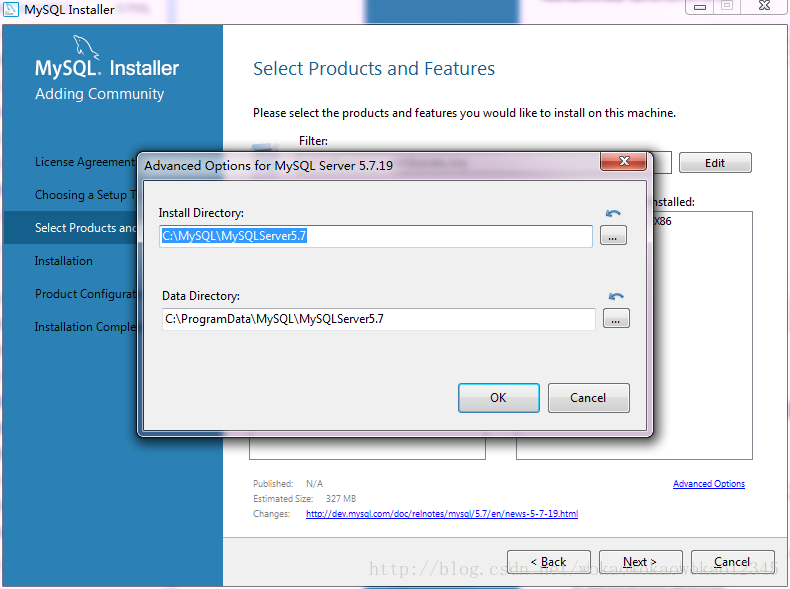Browse for Install Directory folder
This screenshot has width=790, height=589.
pos(613,235)
